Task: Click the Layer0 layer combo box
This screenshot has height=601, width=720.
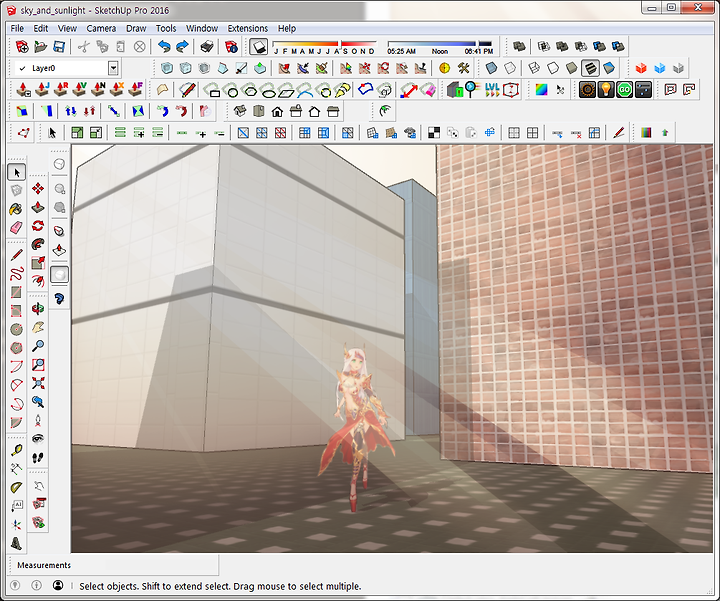Action: click(67, 68)
